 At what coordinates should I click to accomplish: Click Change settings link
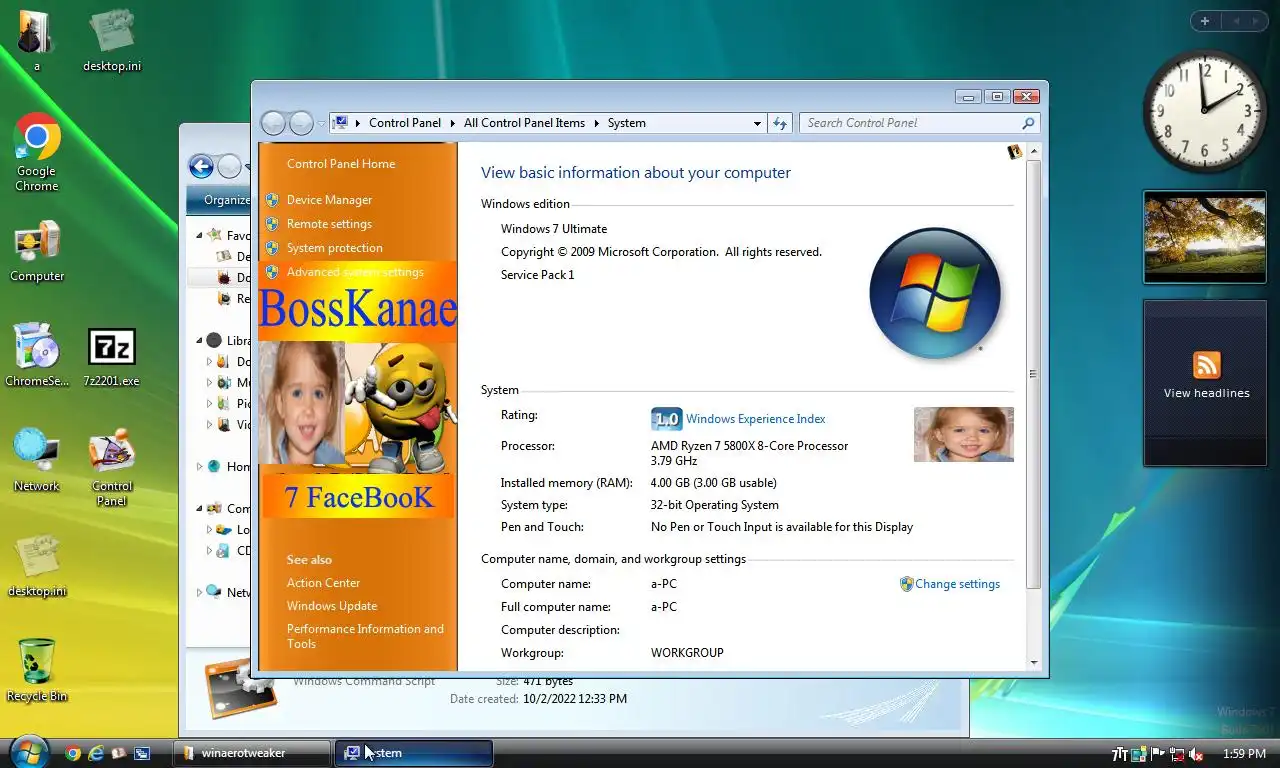957,584
